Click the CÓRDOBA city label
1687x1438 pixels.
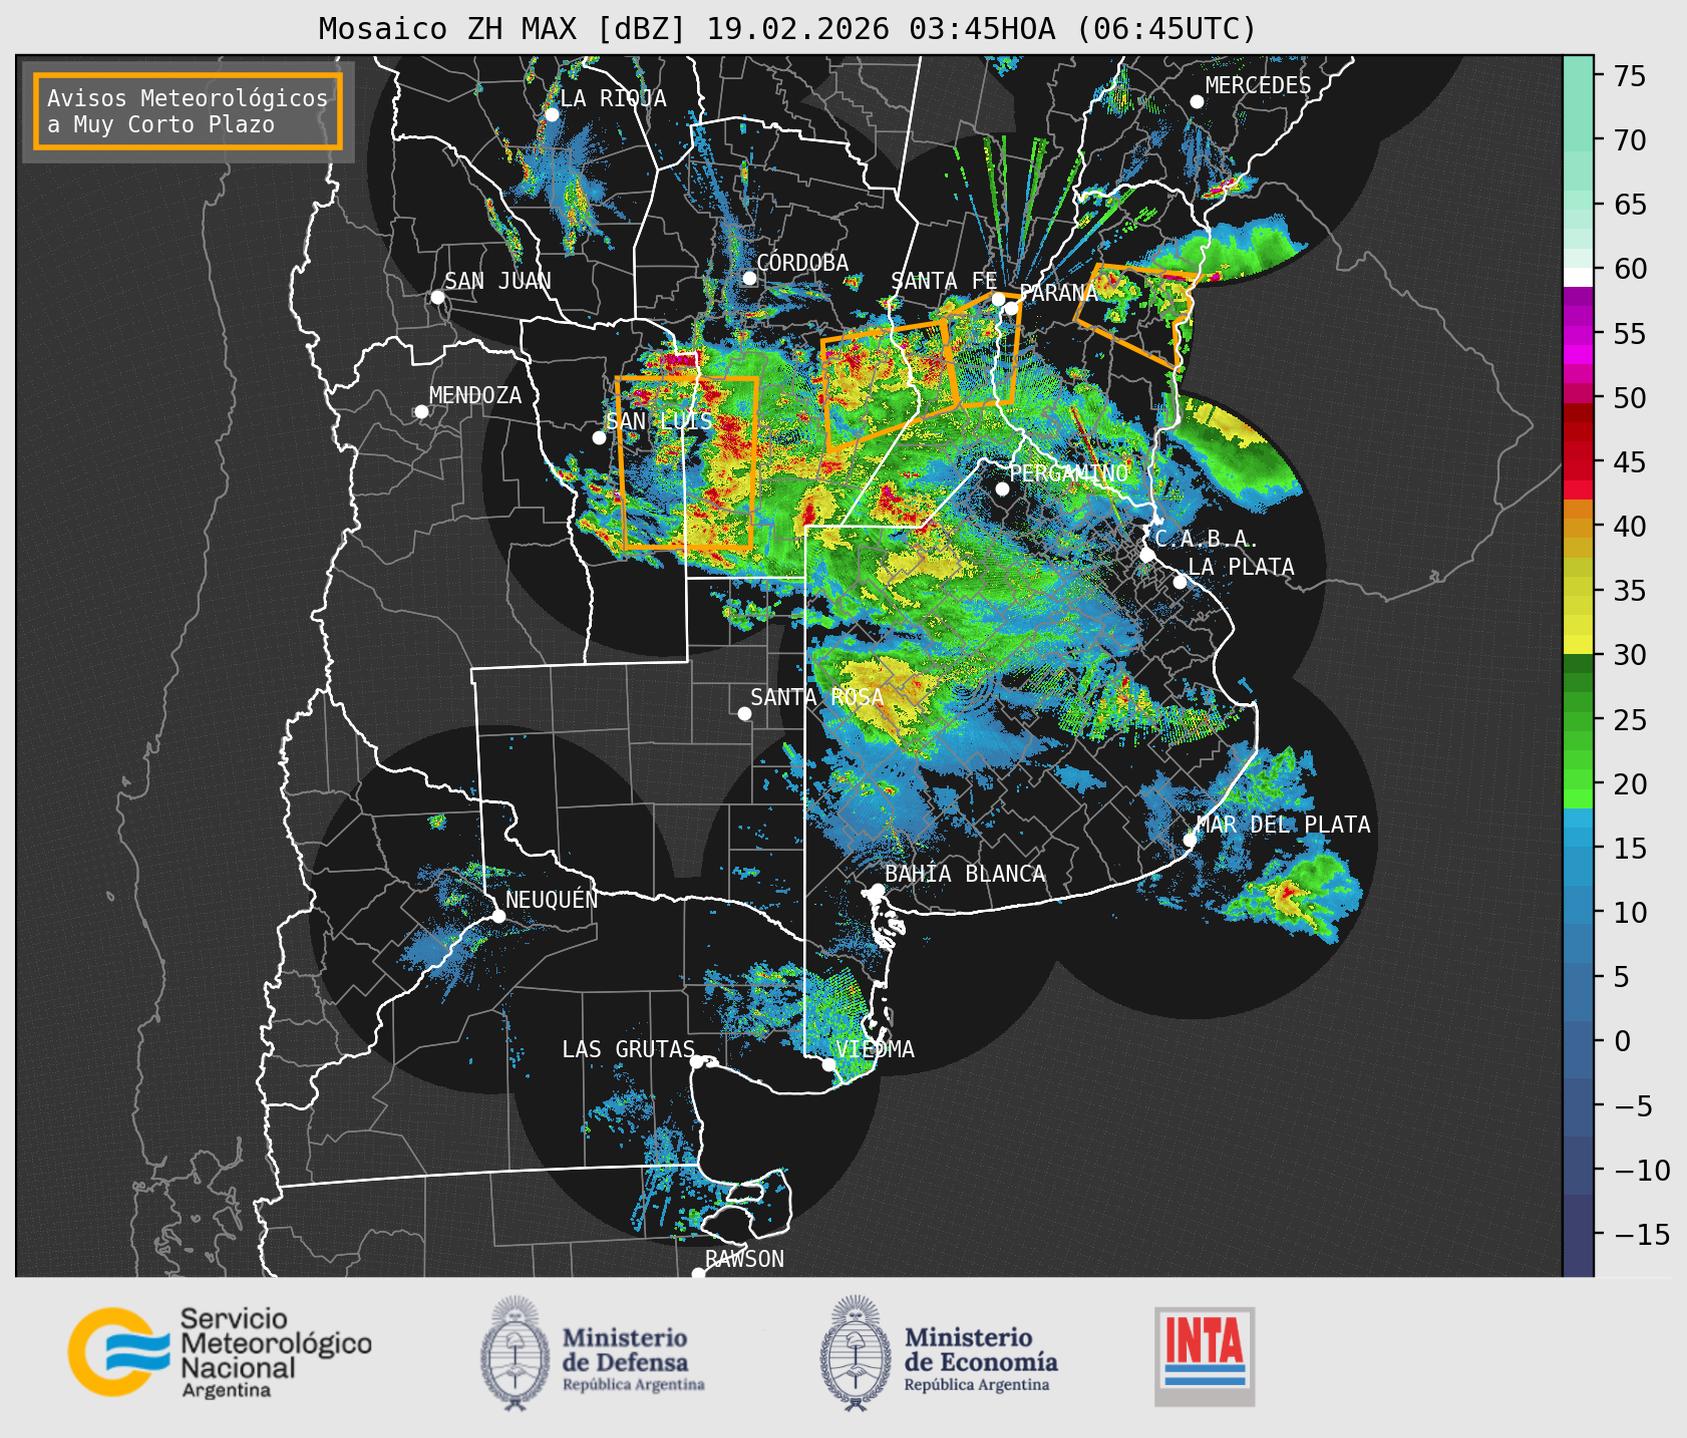pos(802,262)
